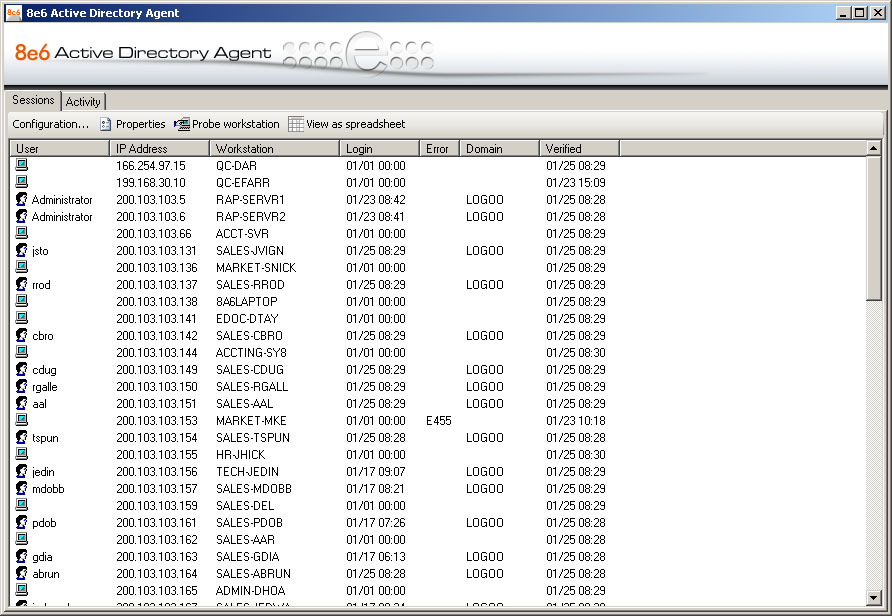
Task: Click the Probe workstation icon
Action: pos(181,124)
